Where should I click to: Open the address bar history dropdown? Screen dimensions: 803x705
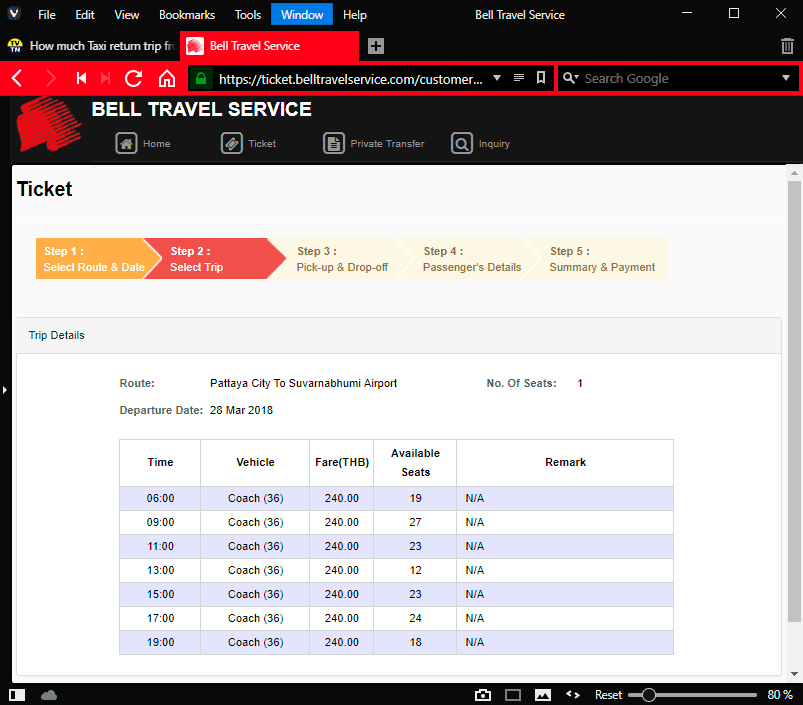click(x=497, y=78)
